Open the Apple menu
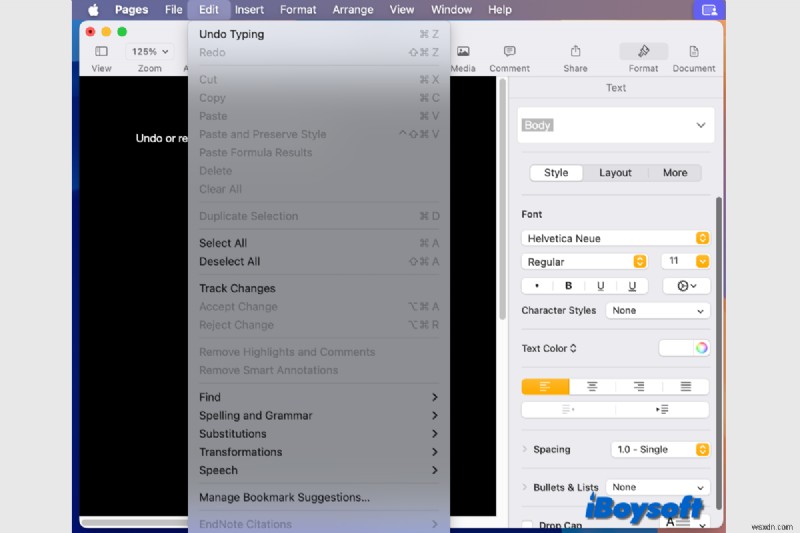 (x=93, y=10)
